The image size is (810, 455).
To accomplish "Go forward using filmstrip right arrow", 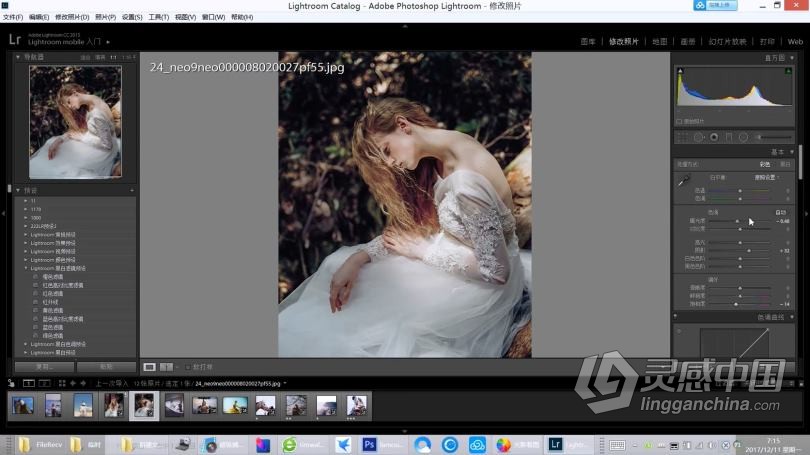I will [x=83, y=384].
